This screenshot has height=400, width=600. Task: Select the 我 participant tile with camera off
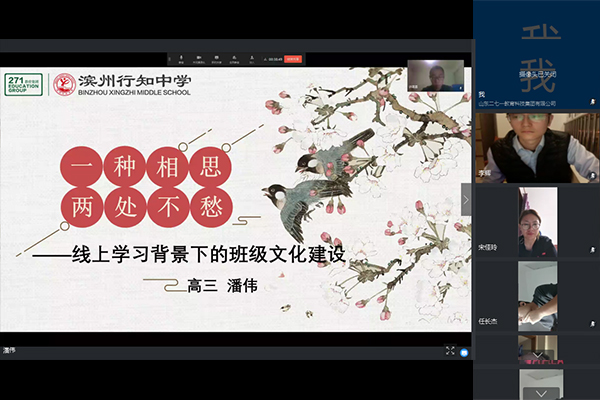[537, 55]
